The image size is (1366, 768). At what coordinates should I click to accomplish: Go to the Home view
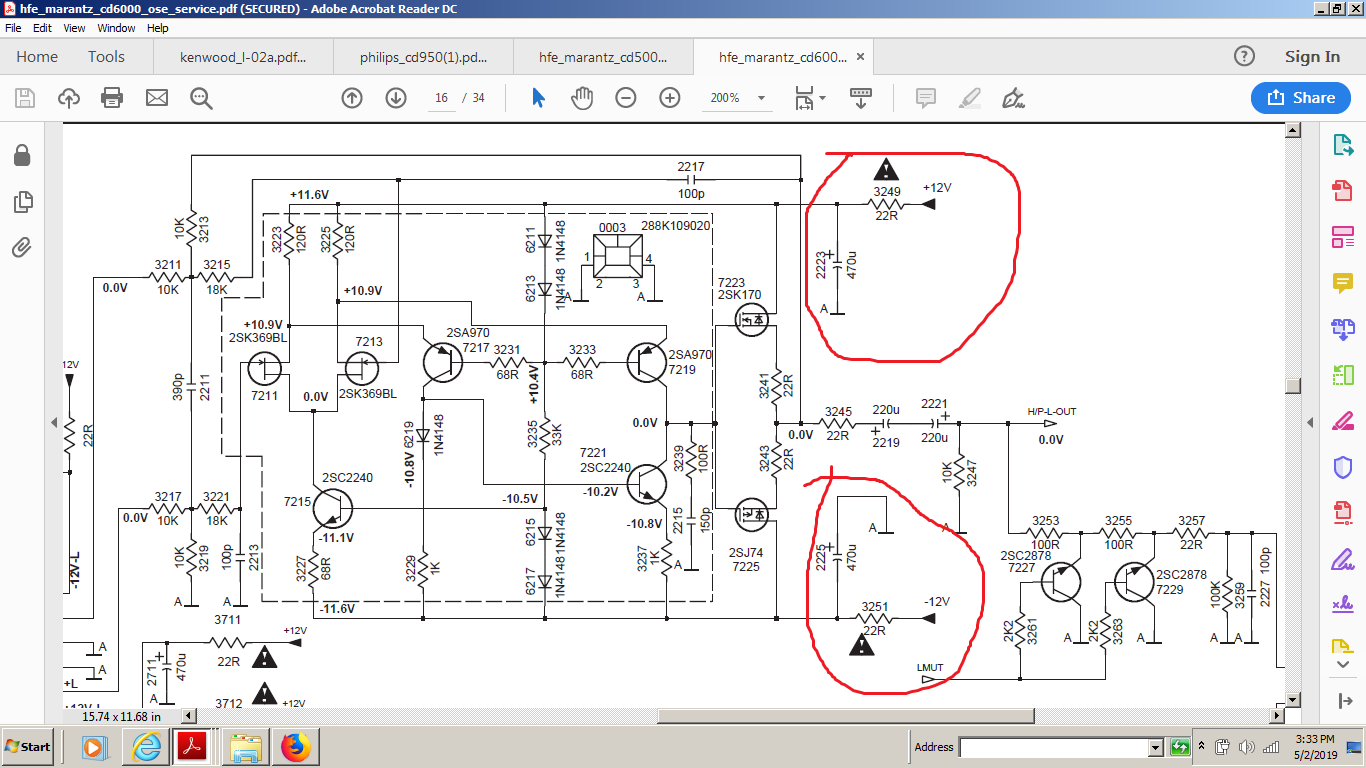point(37,57)
